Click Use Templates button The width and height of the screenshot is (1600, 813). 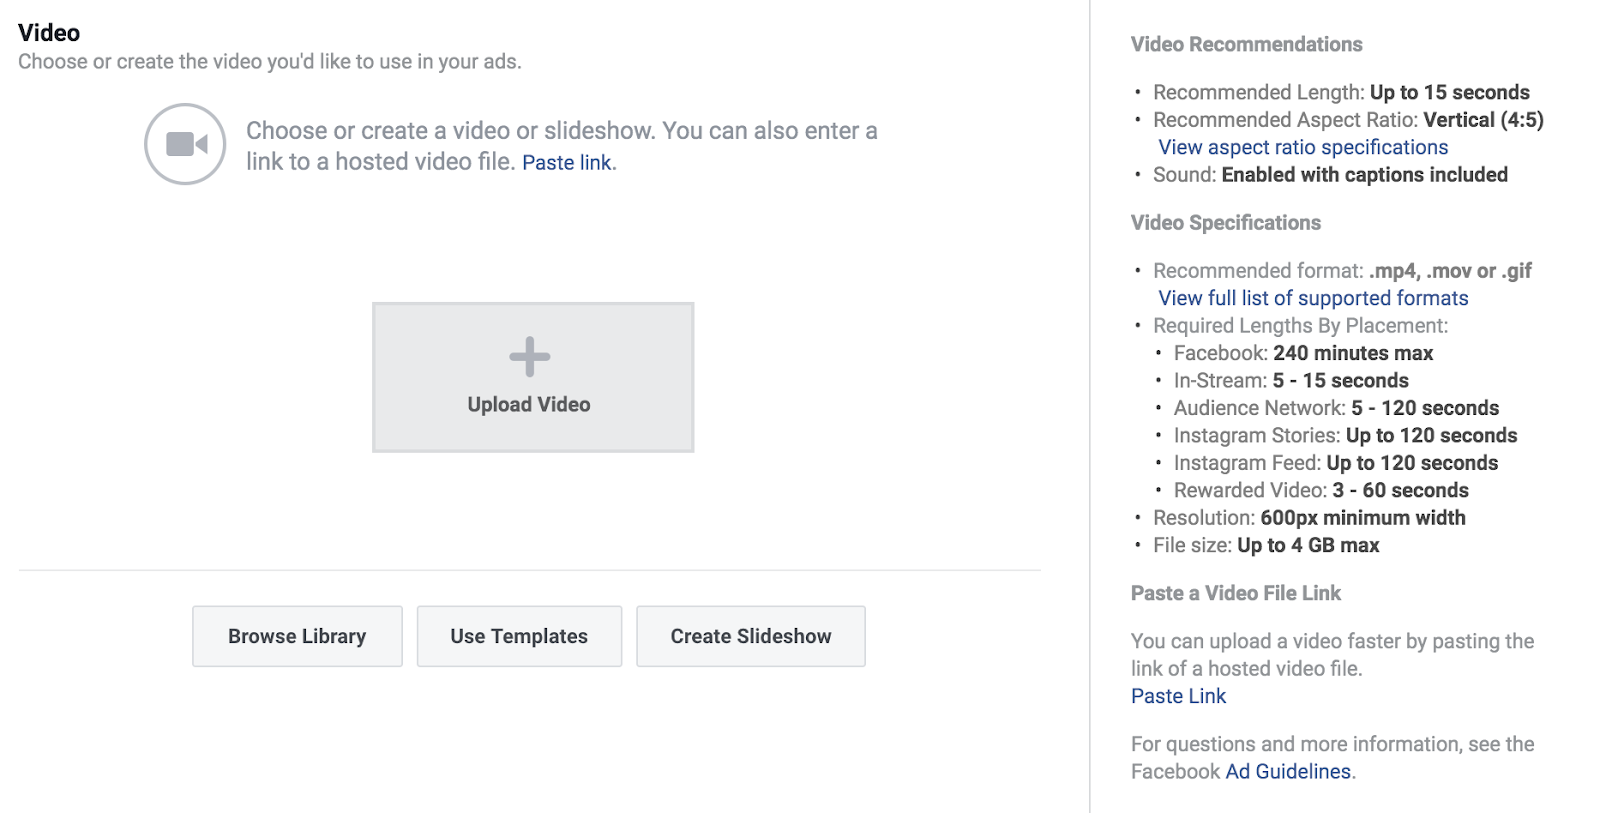pos(519,636)
